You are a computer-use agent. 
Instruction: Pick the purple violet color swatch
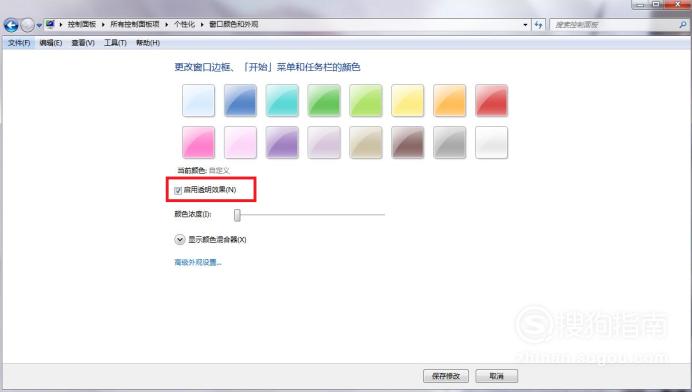point(282,143)
